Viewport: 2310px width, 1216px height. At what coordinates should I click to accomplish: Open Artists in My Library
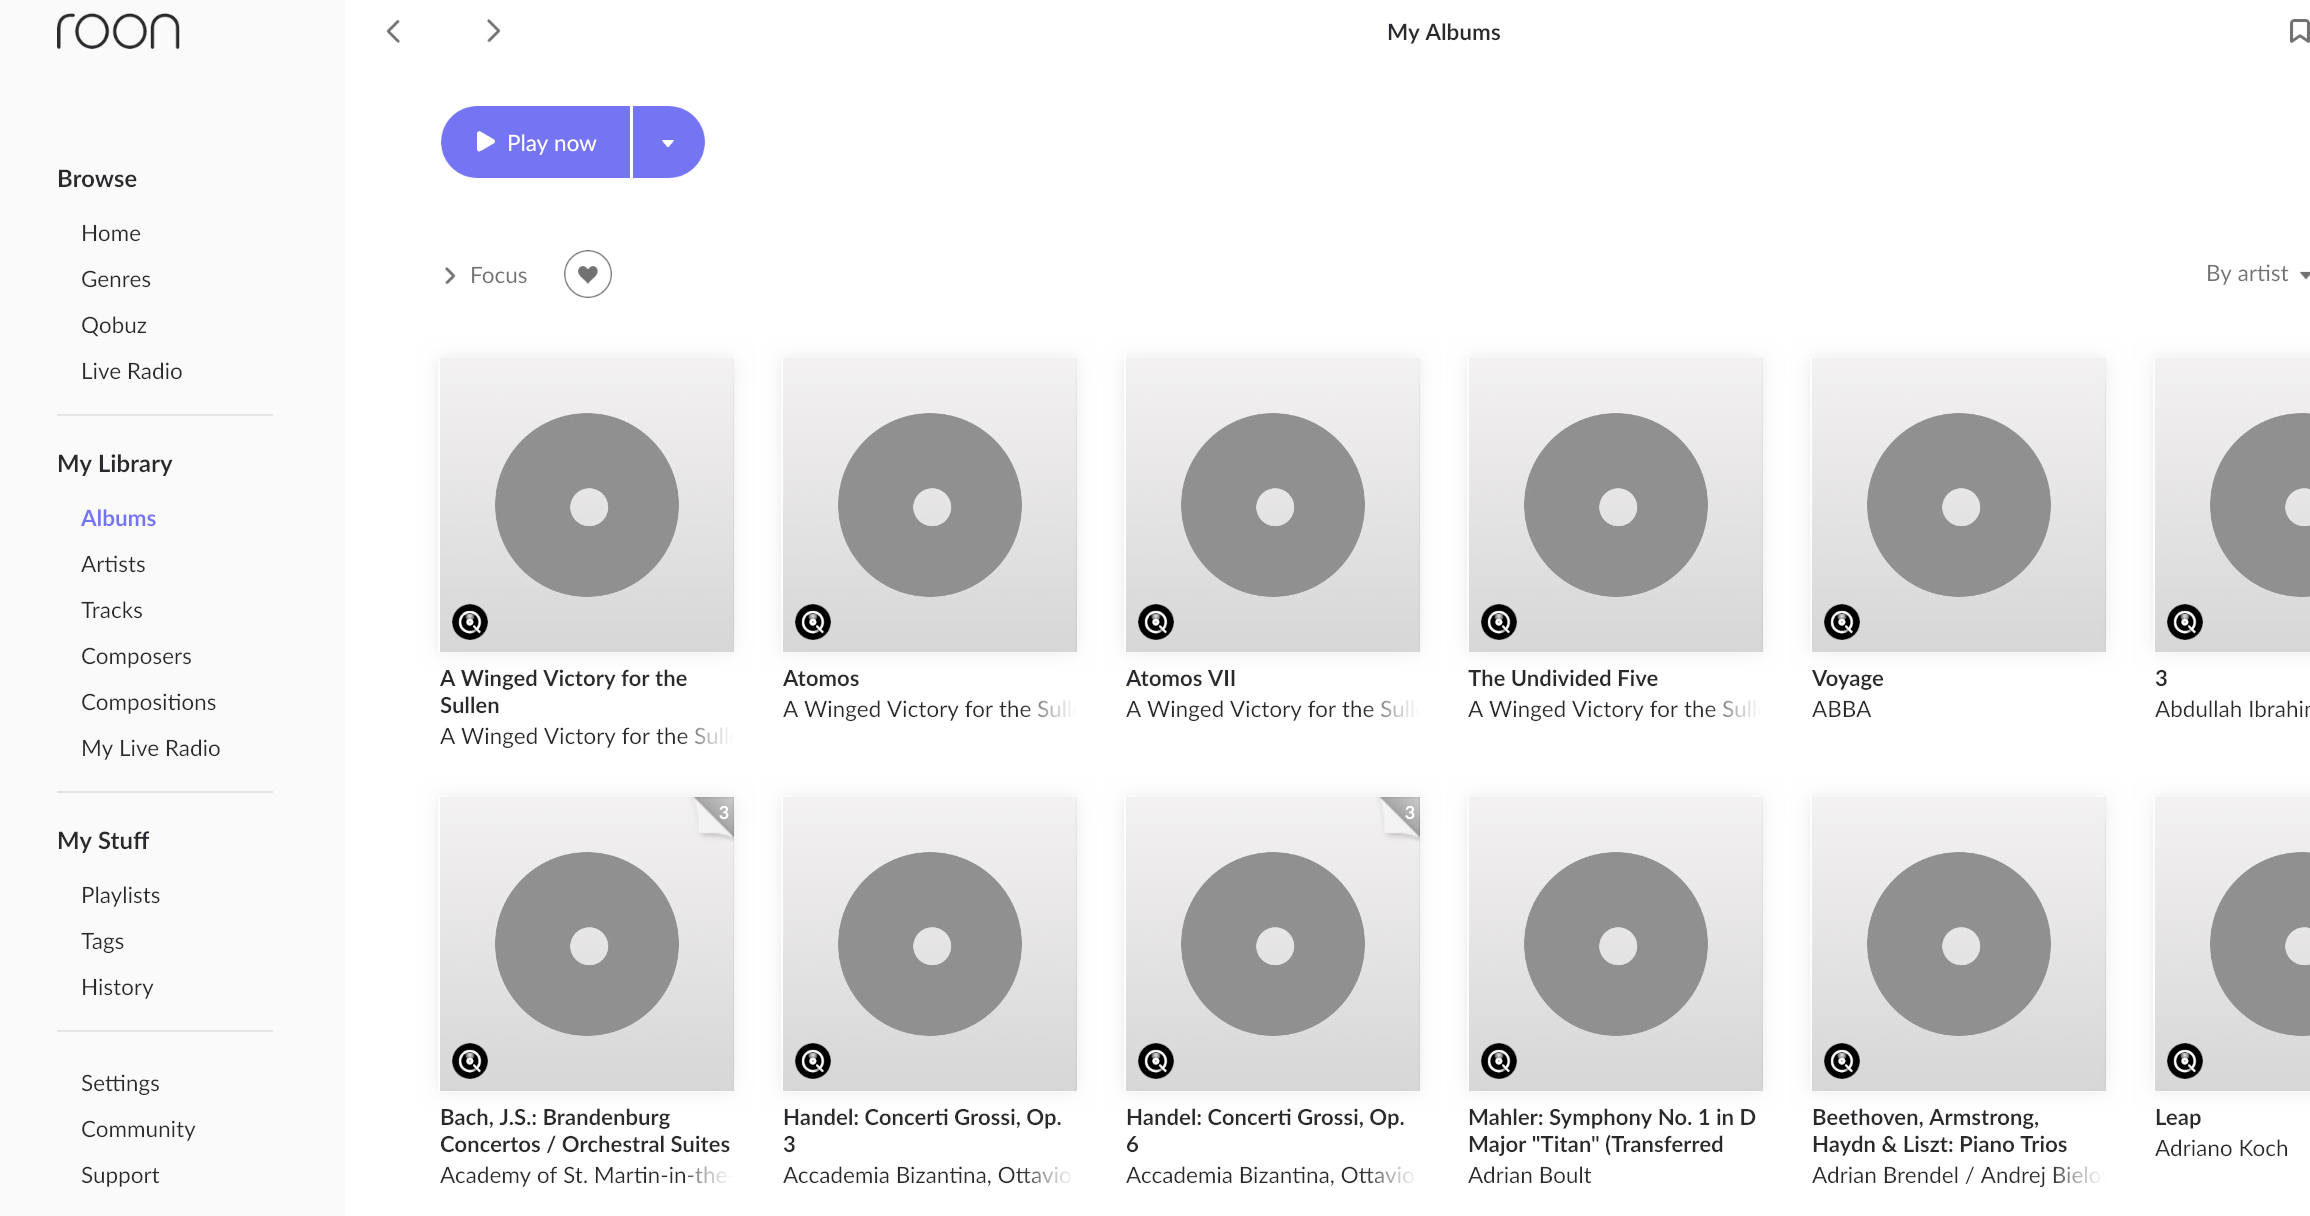click(113, 564)
